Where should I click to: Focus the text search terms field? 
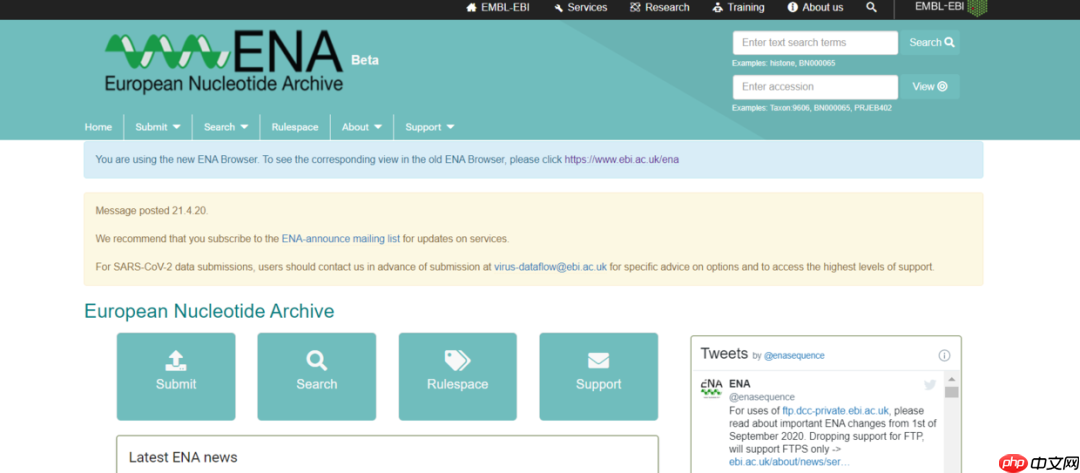816,43
